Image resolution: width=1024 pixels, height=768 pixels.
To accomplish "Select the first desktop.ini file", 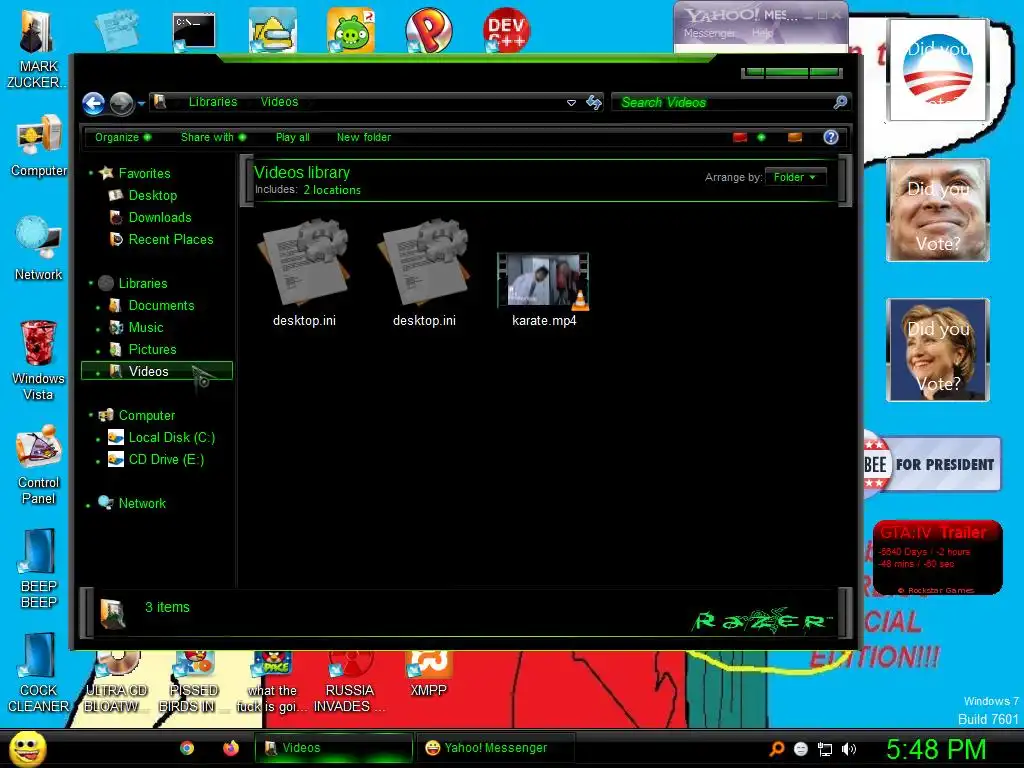I will (x=304, y=274).
